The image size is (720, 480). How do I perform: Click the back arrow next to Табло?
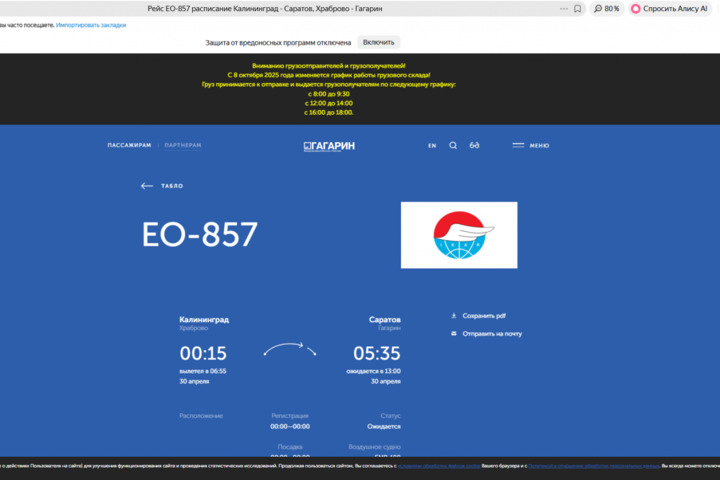[x=147, y=186]
